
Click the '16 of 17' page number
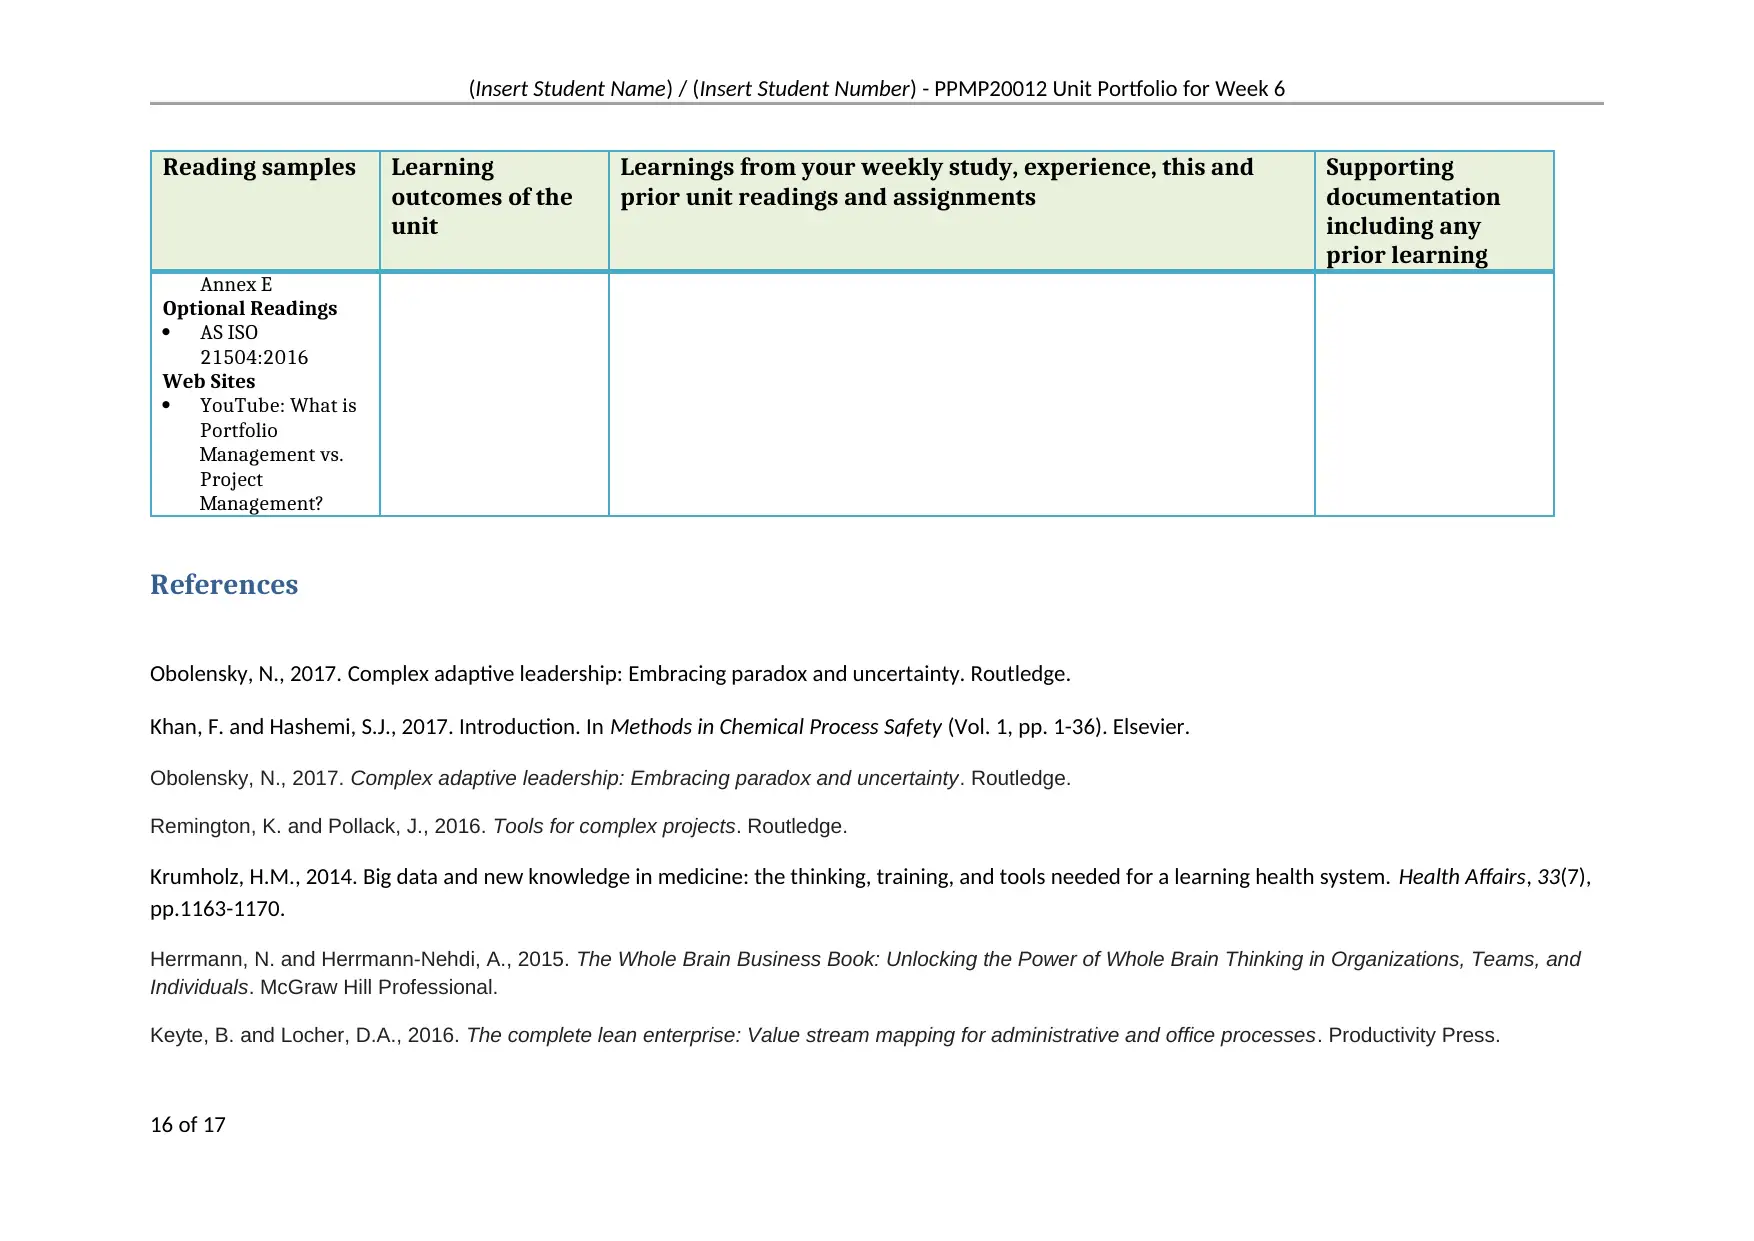[188, 1125]
